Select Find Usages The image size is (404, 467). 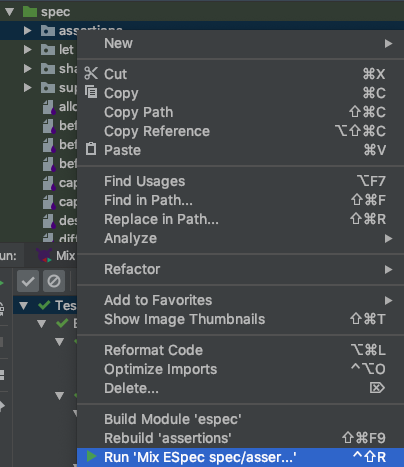pyautogui.click(x=240, y=181)
